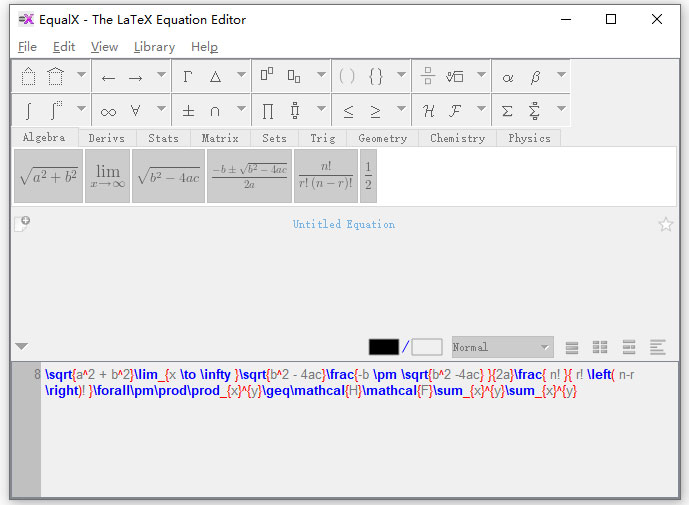Insert the plus-minus operator

point(188,111)
